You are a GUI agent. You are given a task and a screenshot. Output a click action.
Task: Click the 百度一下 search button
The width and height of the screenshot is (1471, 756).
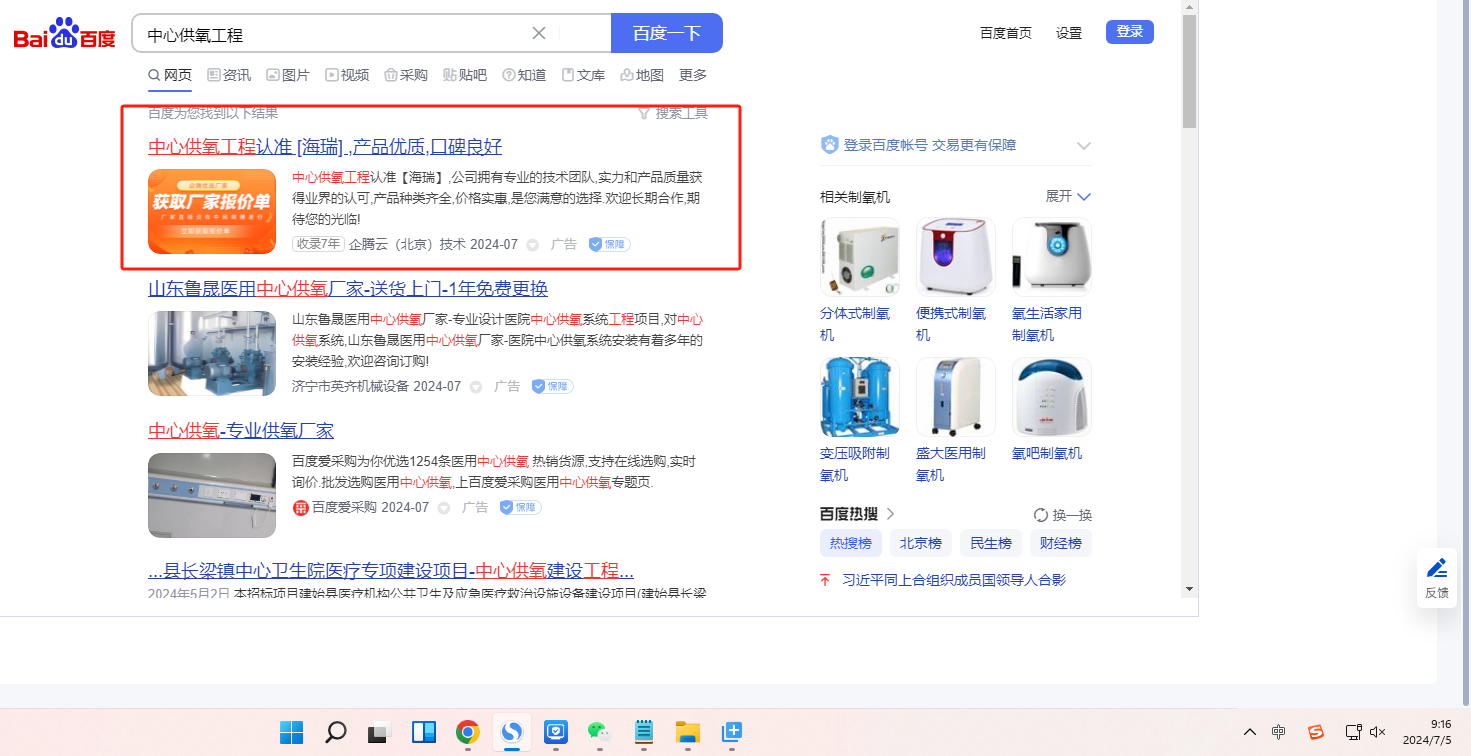[667, 33]
